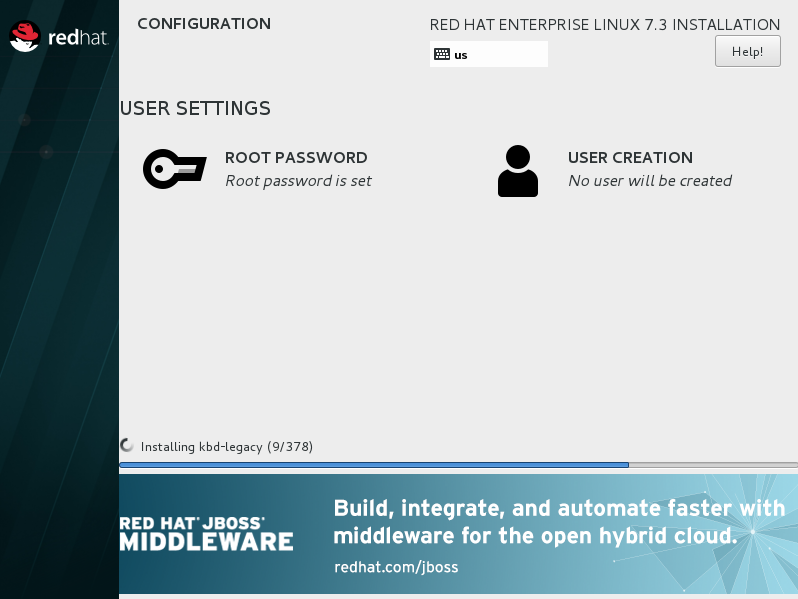This screenshot has width=798, height=599.
Task: Click the Red Hat logo in sidebar
Action: 59,36
